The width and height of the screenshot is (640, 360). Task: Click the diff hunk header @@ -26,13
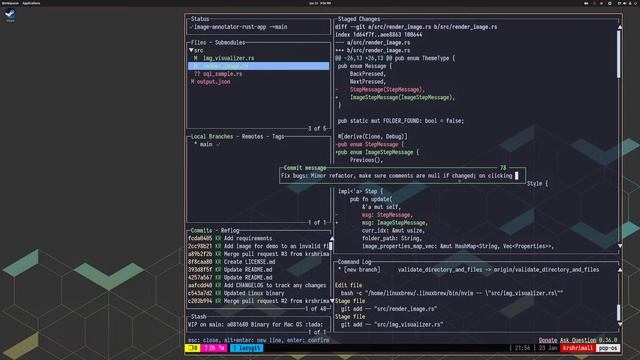395,58
